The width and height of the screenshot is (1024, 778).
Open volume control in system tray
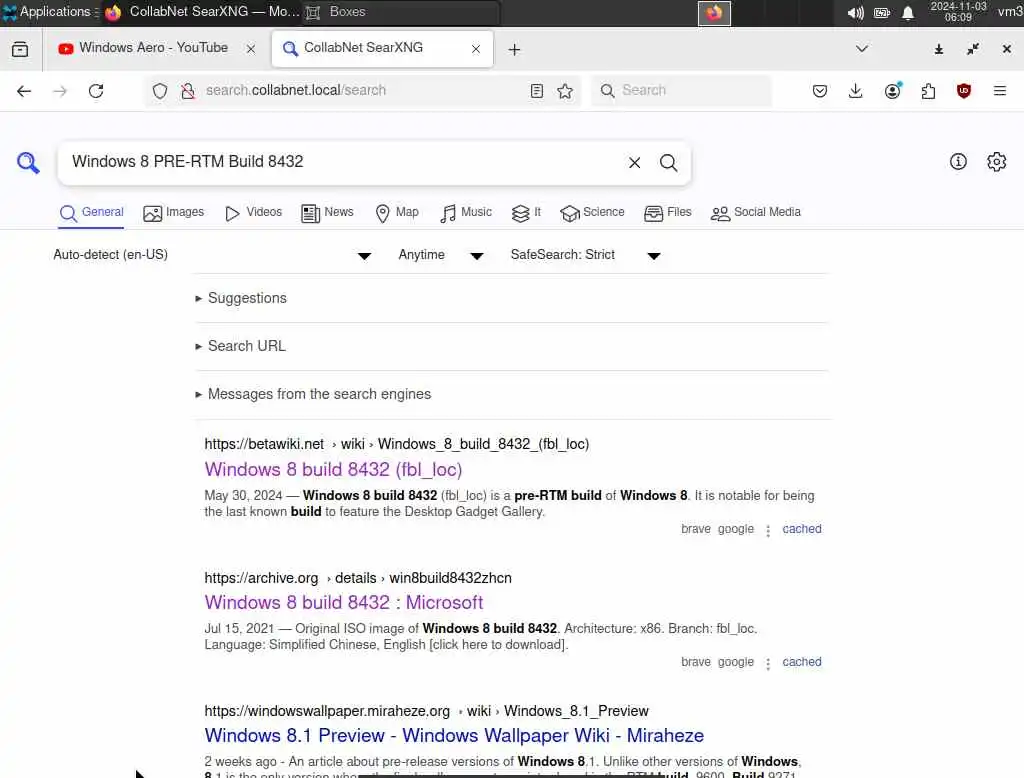[x=856, y=13]
